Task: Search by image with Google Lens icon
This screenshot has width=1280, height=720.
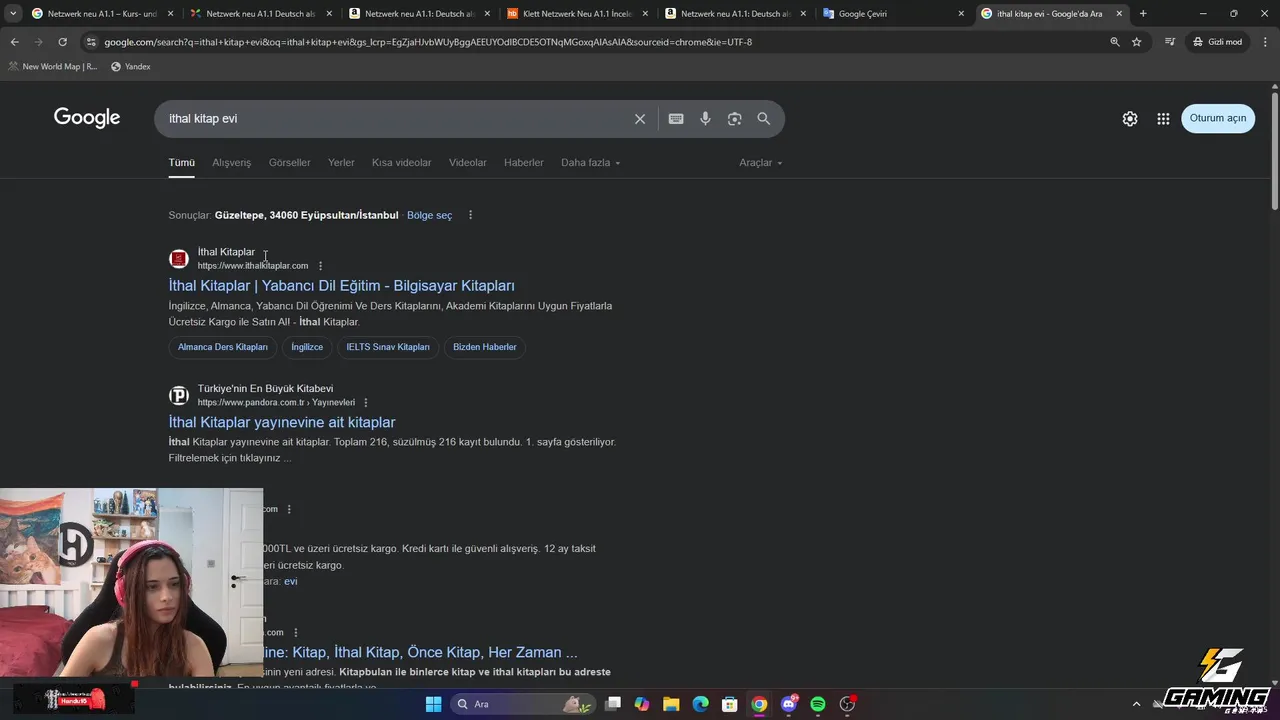Action: point(735,119)
